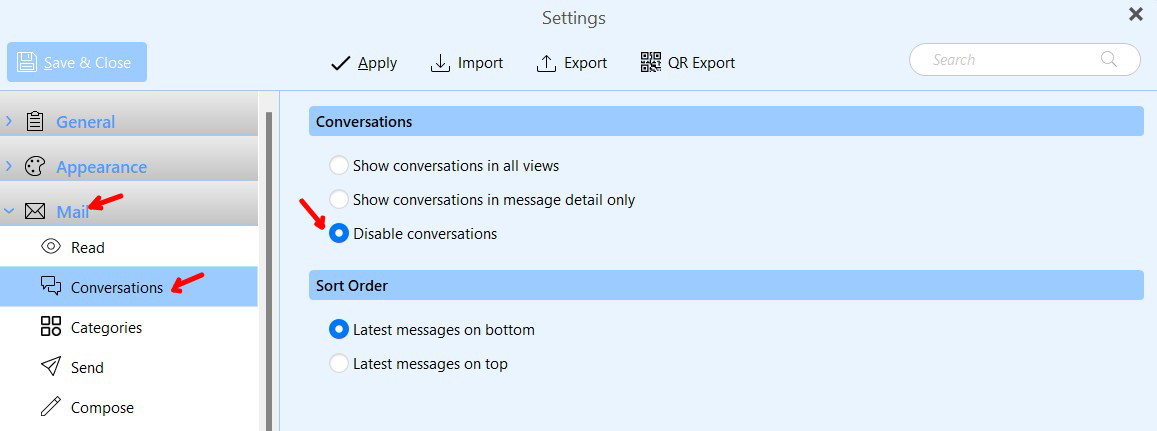This screenshot has height=431, width=1157.
Task: Open the Read settings page
Action: point(128,247)
